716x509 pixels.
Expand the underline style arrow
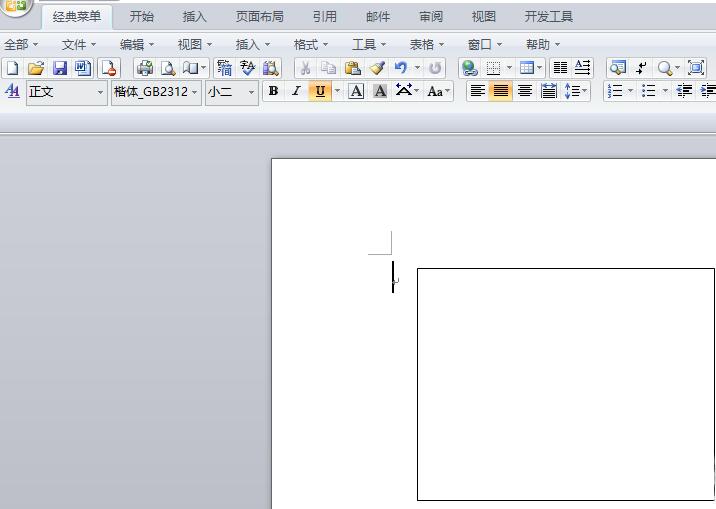337,91
